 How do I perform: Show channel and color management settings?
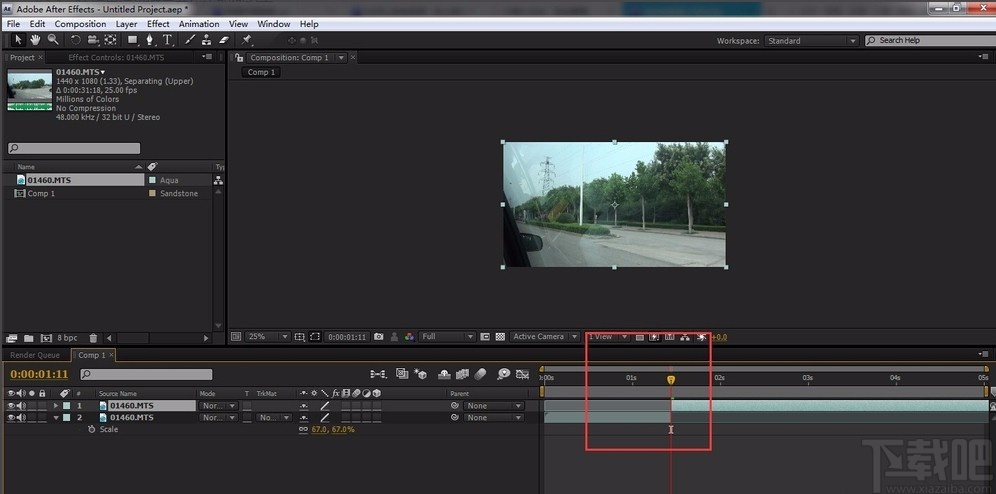pyautogui.click(x=410, y=337)
